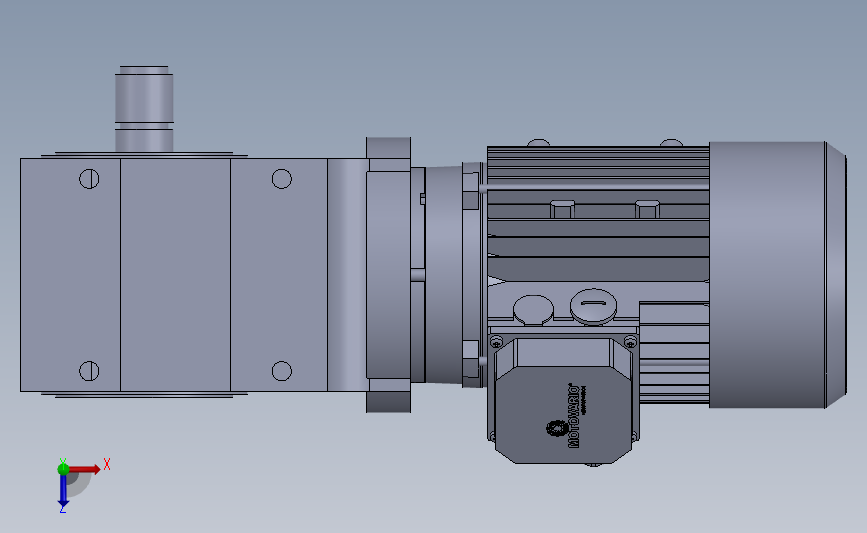Select the output shaft above the gearbox
This screenshot has height=533, width=867.
tap(144, 109)
